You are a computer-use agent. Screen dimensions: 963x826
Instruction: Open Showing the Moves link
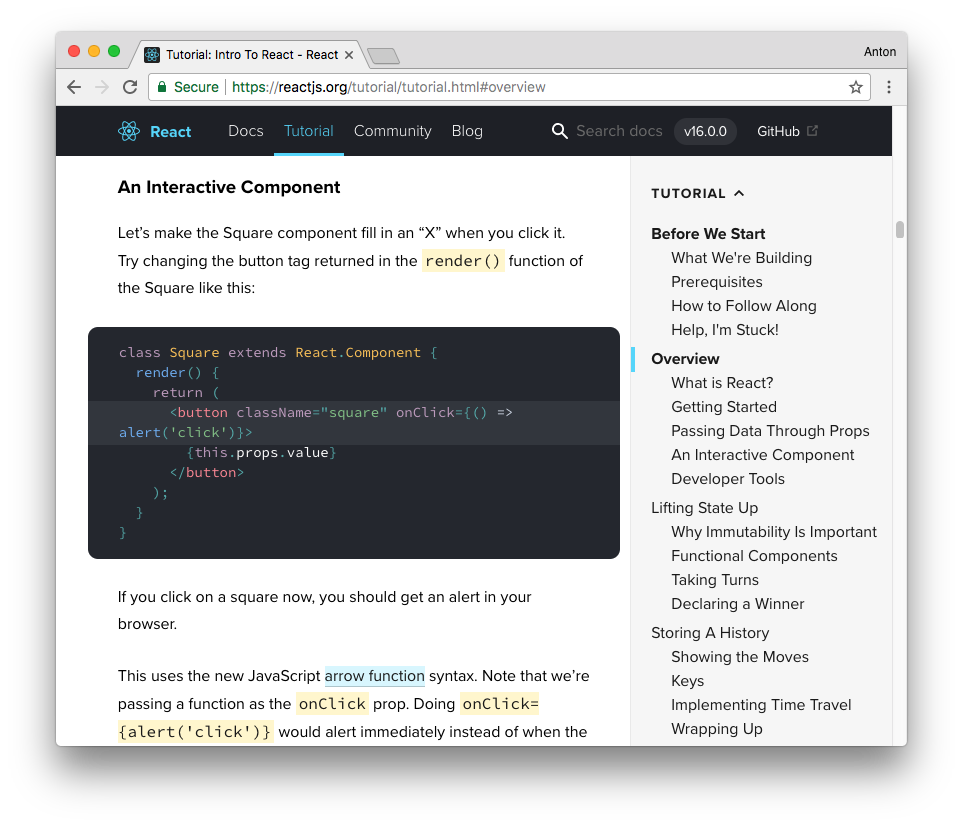(739, 657)
